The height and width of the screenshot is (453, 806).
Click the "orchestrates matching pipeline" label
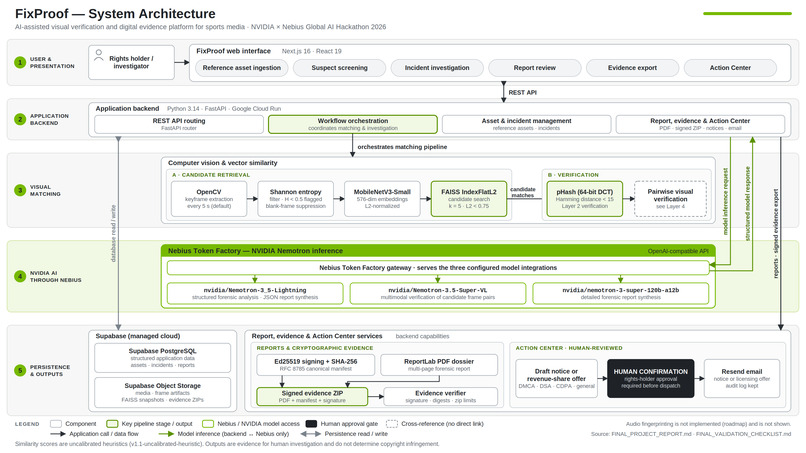(x=402, y=147)
